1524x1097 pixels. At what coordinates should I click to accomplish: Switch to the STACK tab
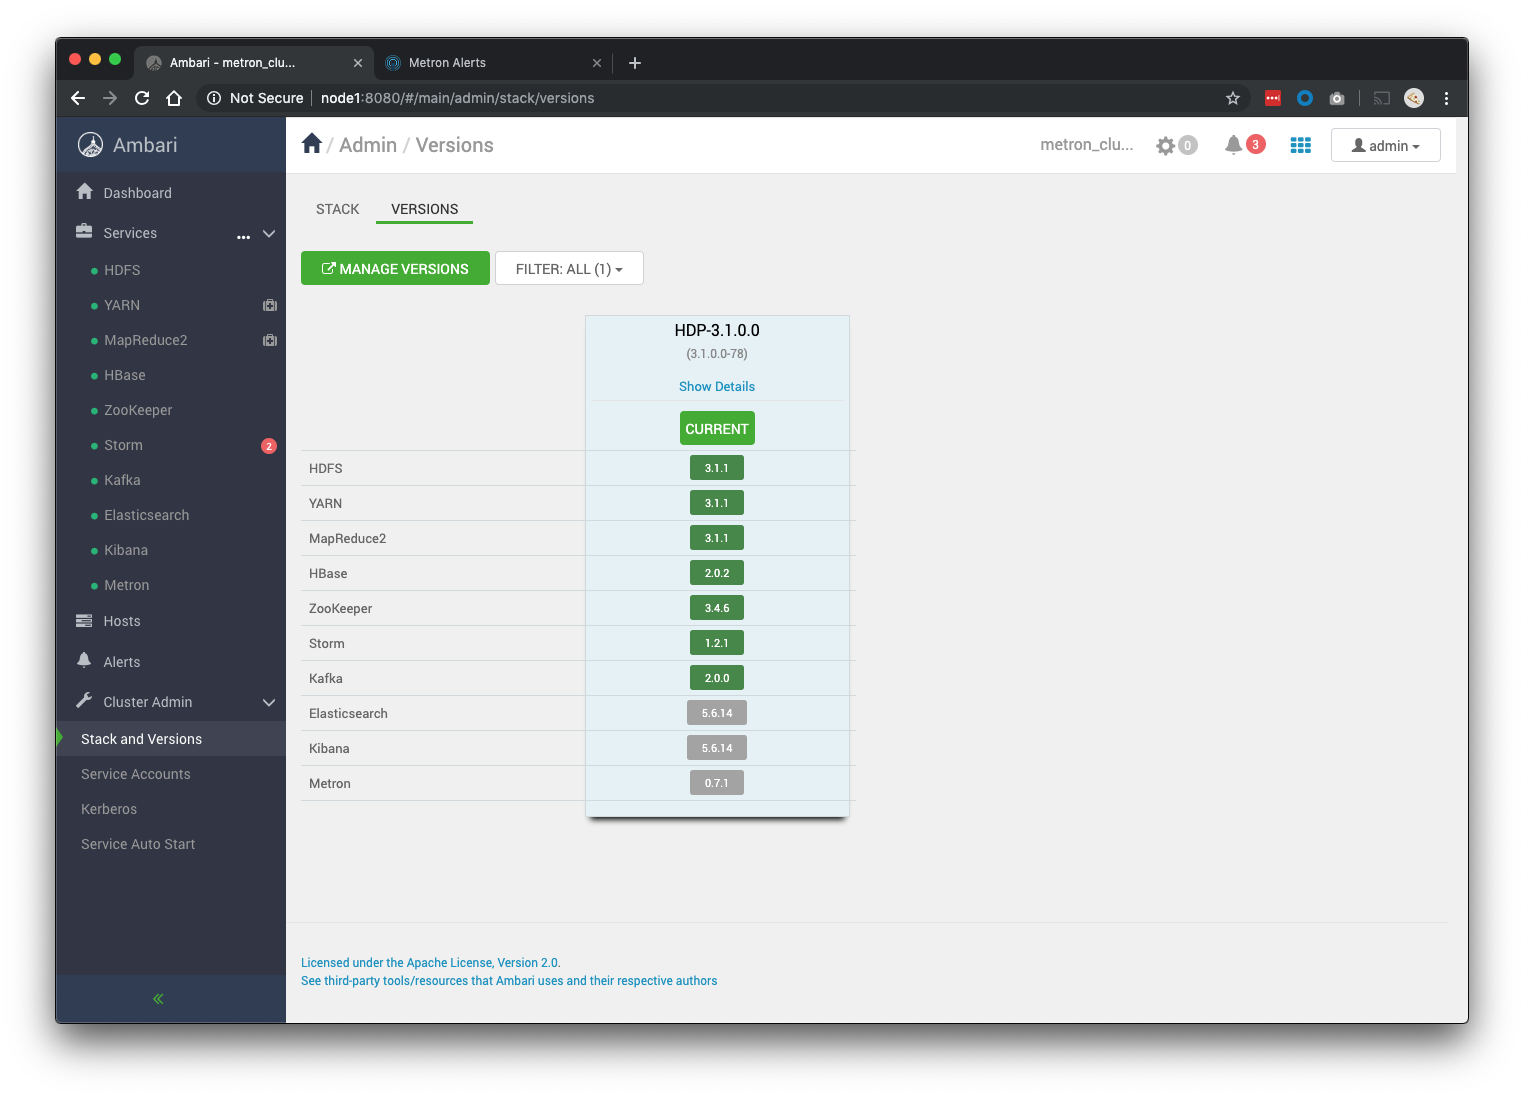point(337,209)
